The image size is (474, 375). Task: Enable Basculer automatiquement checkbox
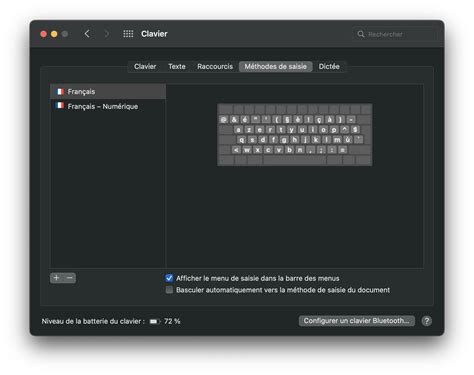169,290
